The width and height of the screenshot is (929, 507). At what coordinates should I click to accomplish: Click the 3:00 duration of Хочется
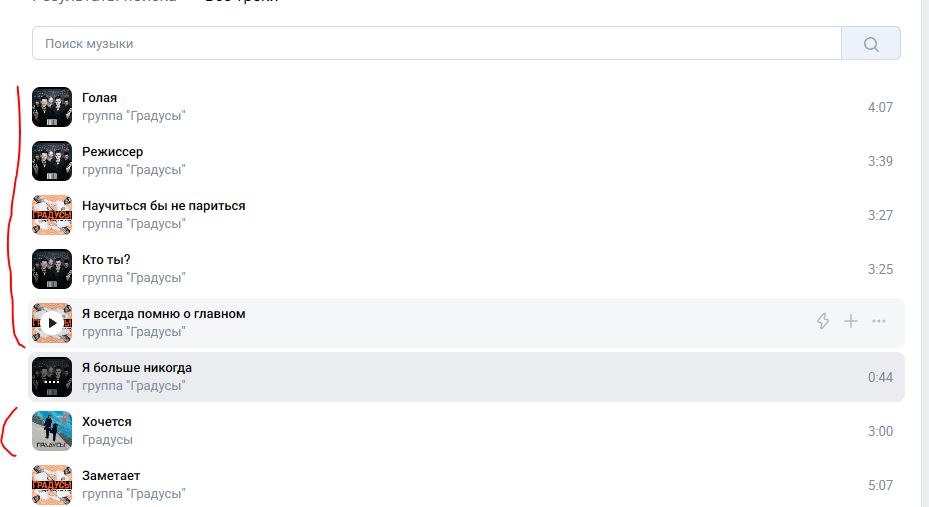pyautogui.click(x=880, y=431)
